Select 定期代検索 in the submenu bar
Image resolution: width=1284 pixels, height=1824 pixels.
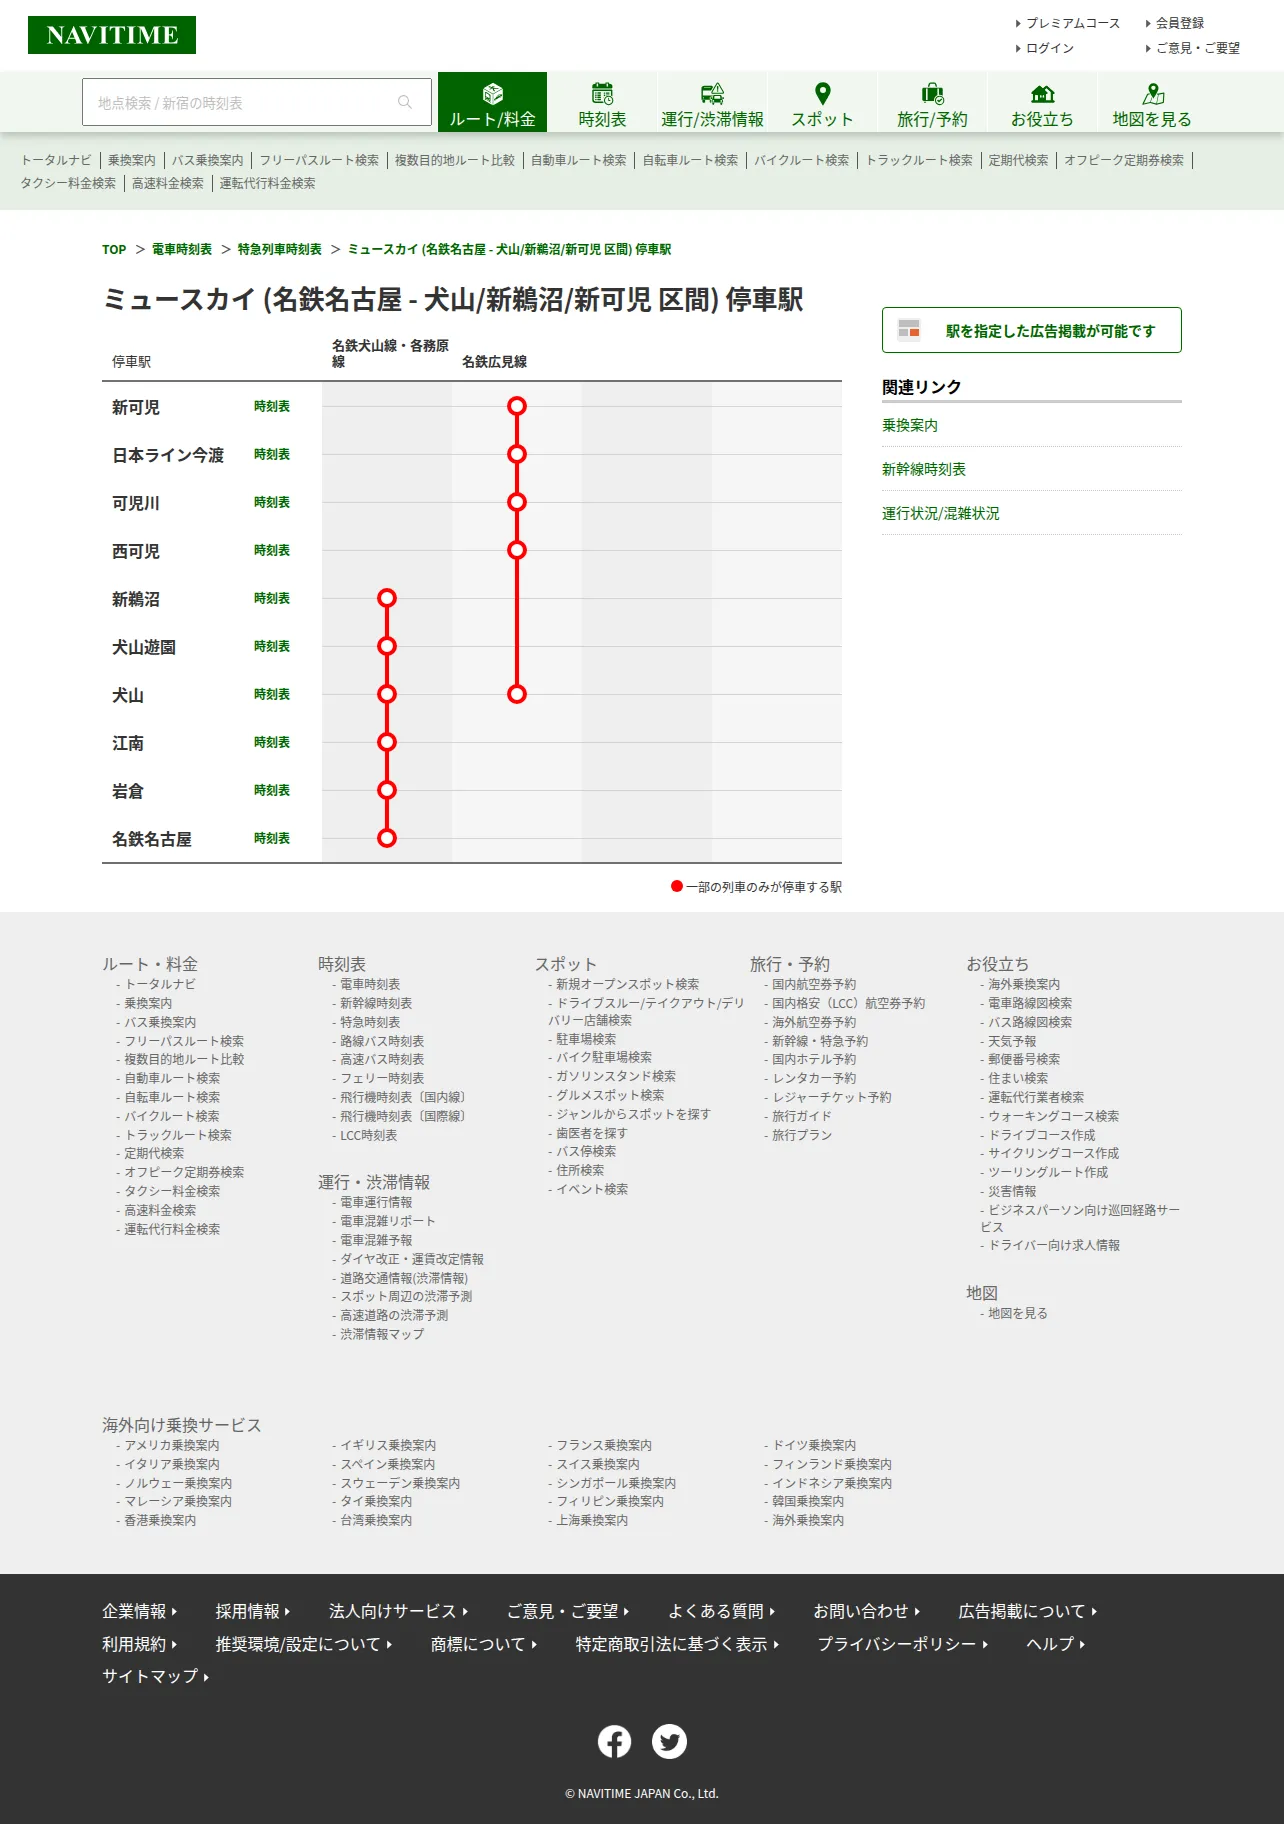pos(1018,160)
